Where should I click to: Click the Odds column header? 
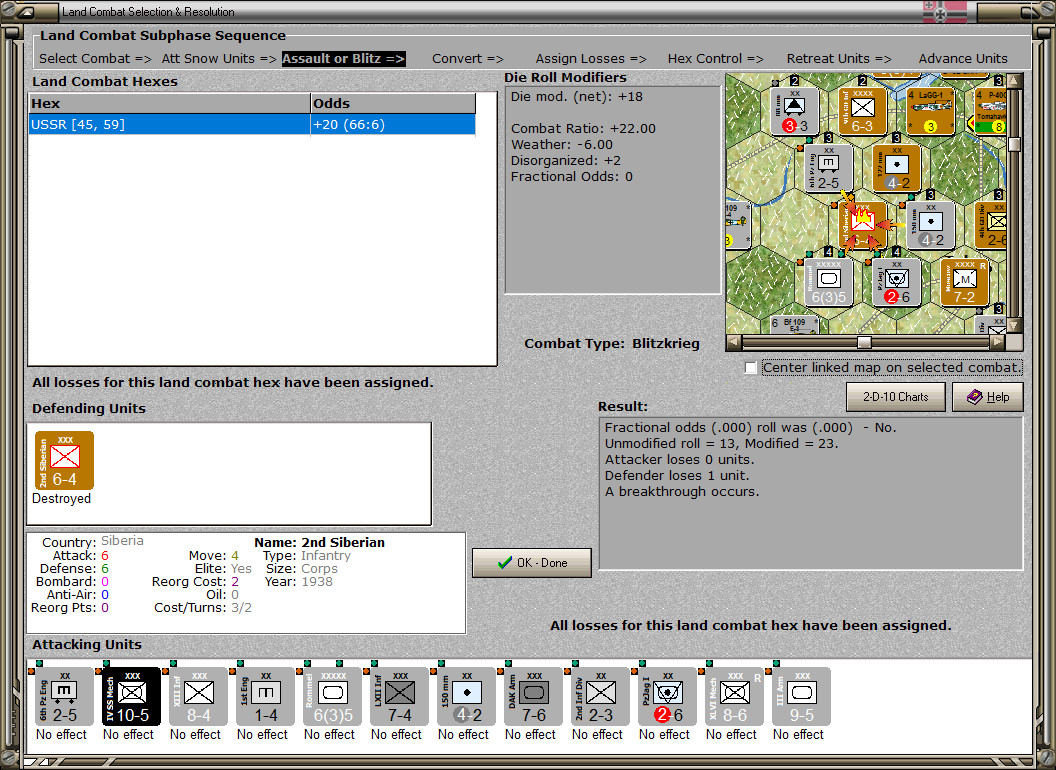click(x=393, y=103)
